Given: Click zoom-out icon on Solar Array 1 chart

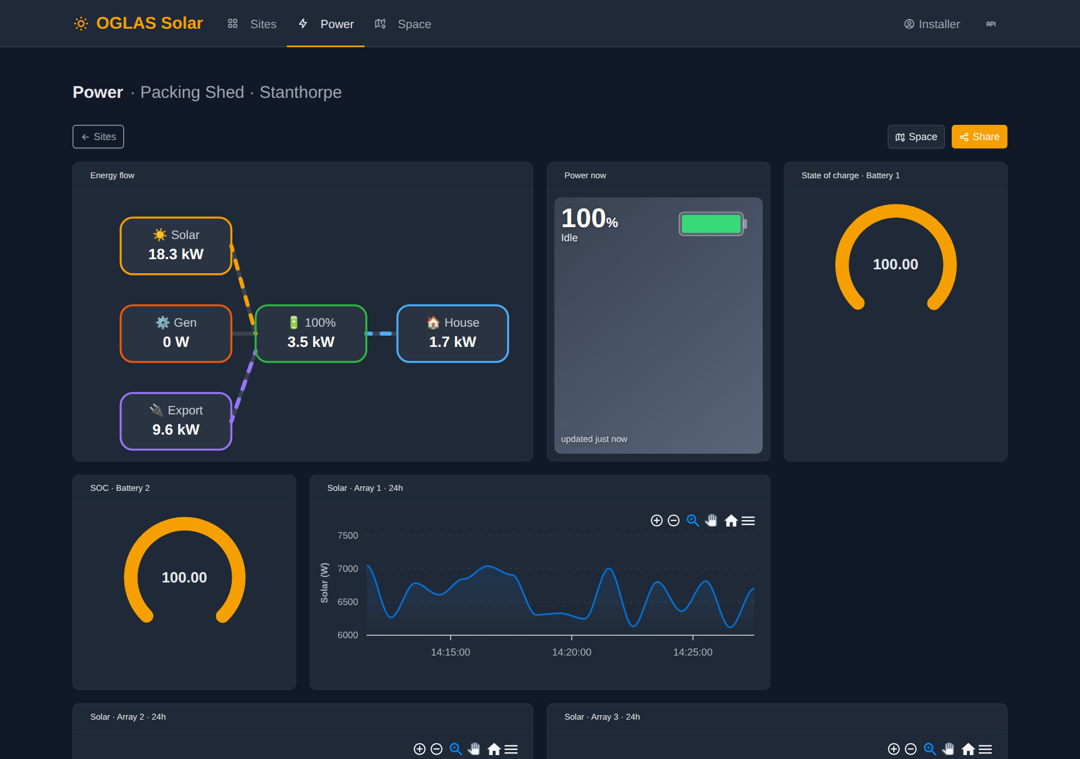Looking at the screenshot, I should pos(674,521).
